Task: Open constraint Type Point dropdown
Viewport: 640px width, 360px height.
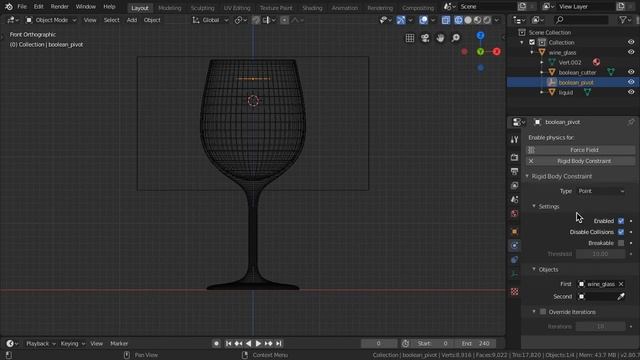Action: tap(600, 191)
